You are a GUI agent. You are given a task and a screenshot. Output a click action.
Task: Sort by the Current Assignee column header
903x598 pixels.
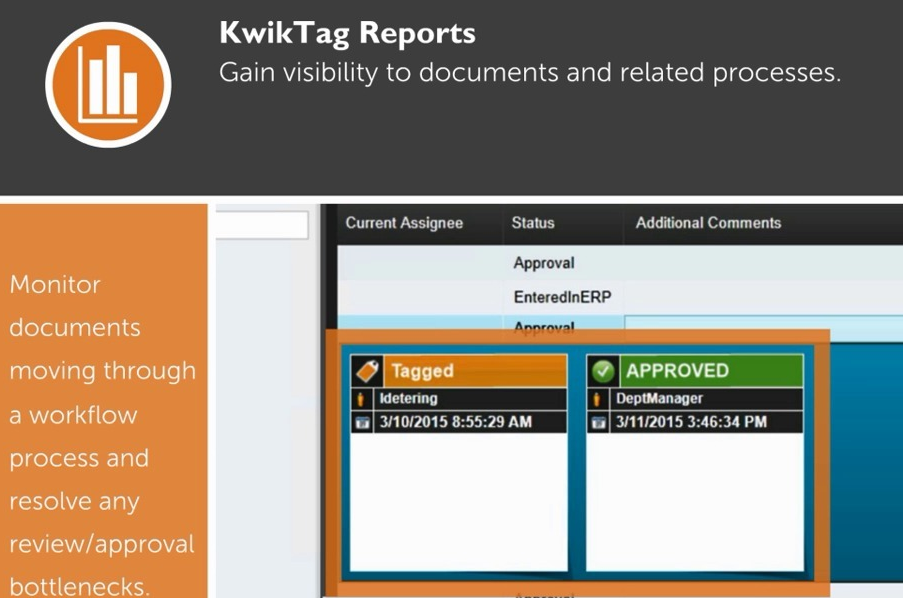404,223
